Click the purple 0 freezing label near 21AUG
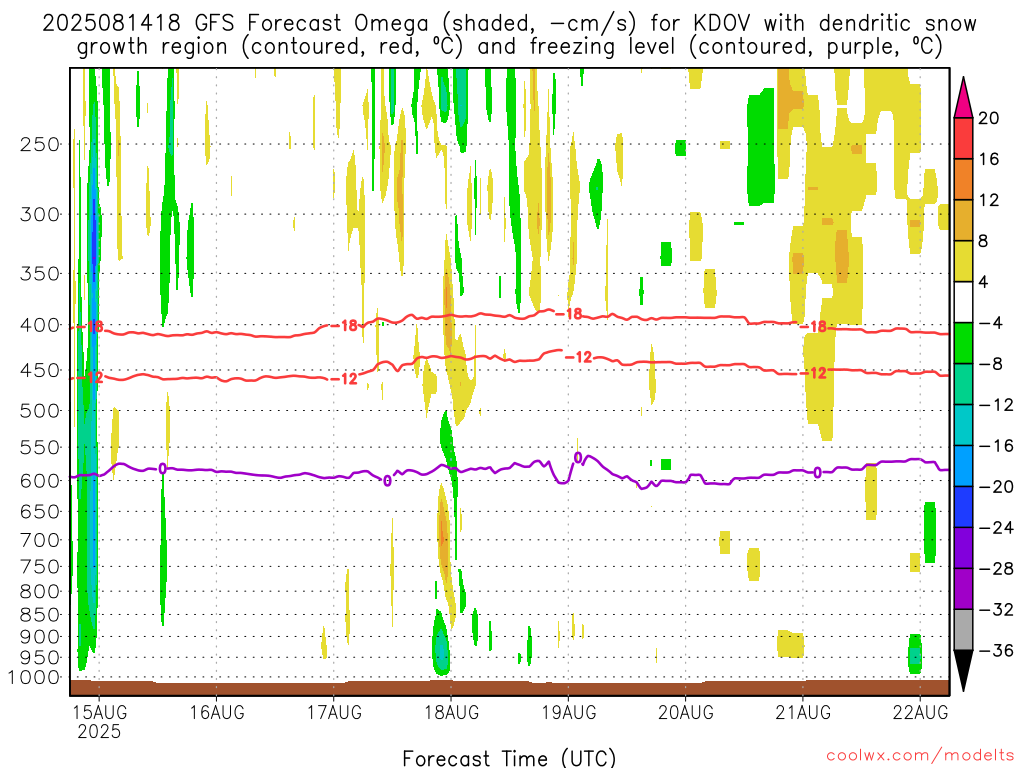 point(817,472)
